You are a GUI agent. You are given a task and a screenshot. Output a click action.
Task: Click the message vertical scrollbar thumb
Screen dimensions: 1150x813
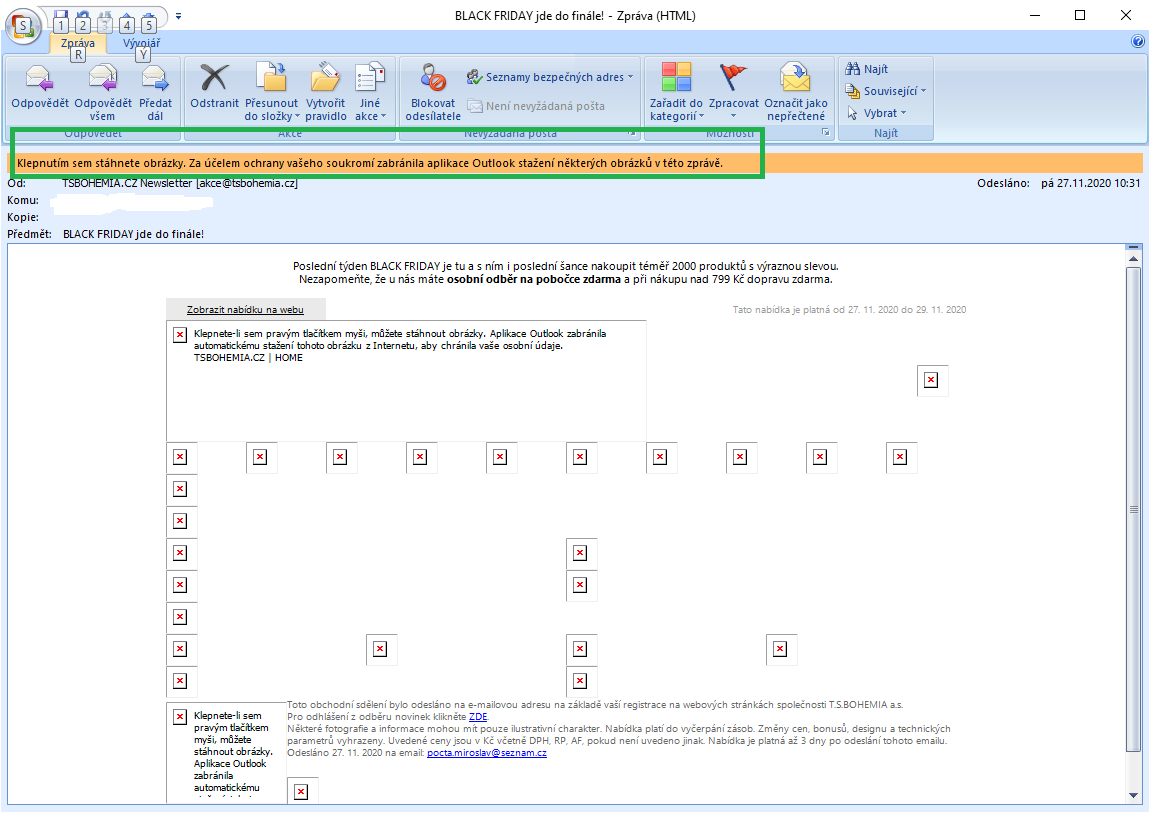pyautogui.click(x=1133, y=509)
